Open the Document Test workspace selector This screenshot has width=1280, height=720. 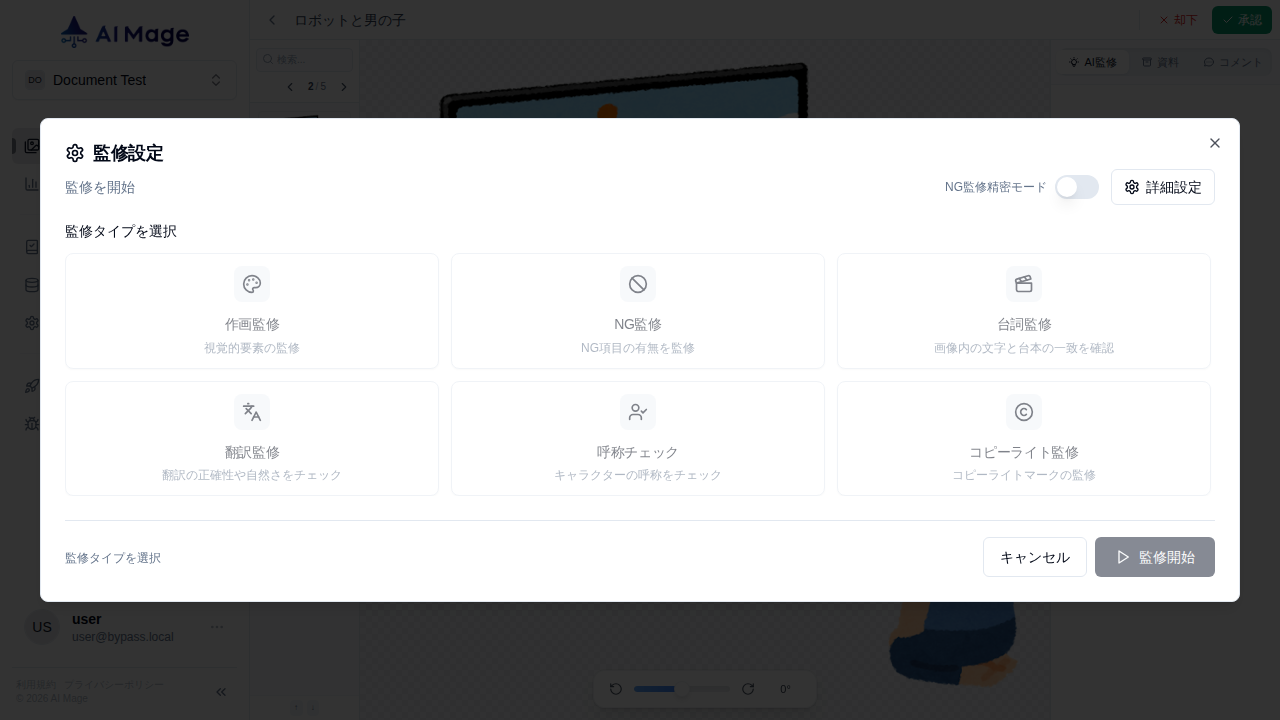coord(124,80)
